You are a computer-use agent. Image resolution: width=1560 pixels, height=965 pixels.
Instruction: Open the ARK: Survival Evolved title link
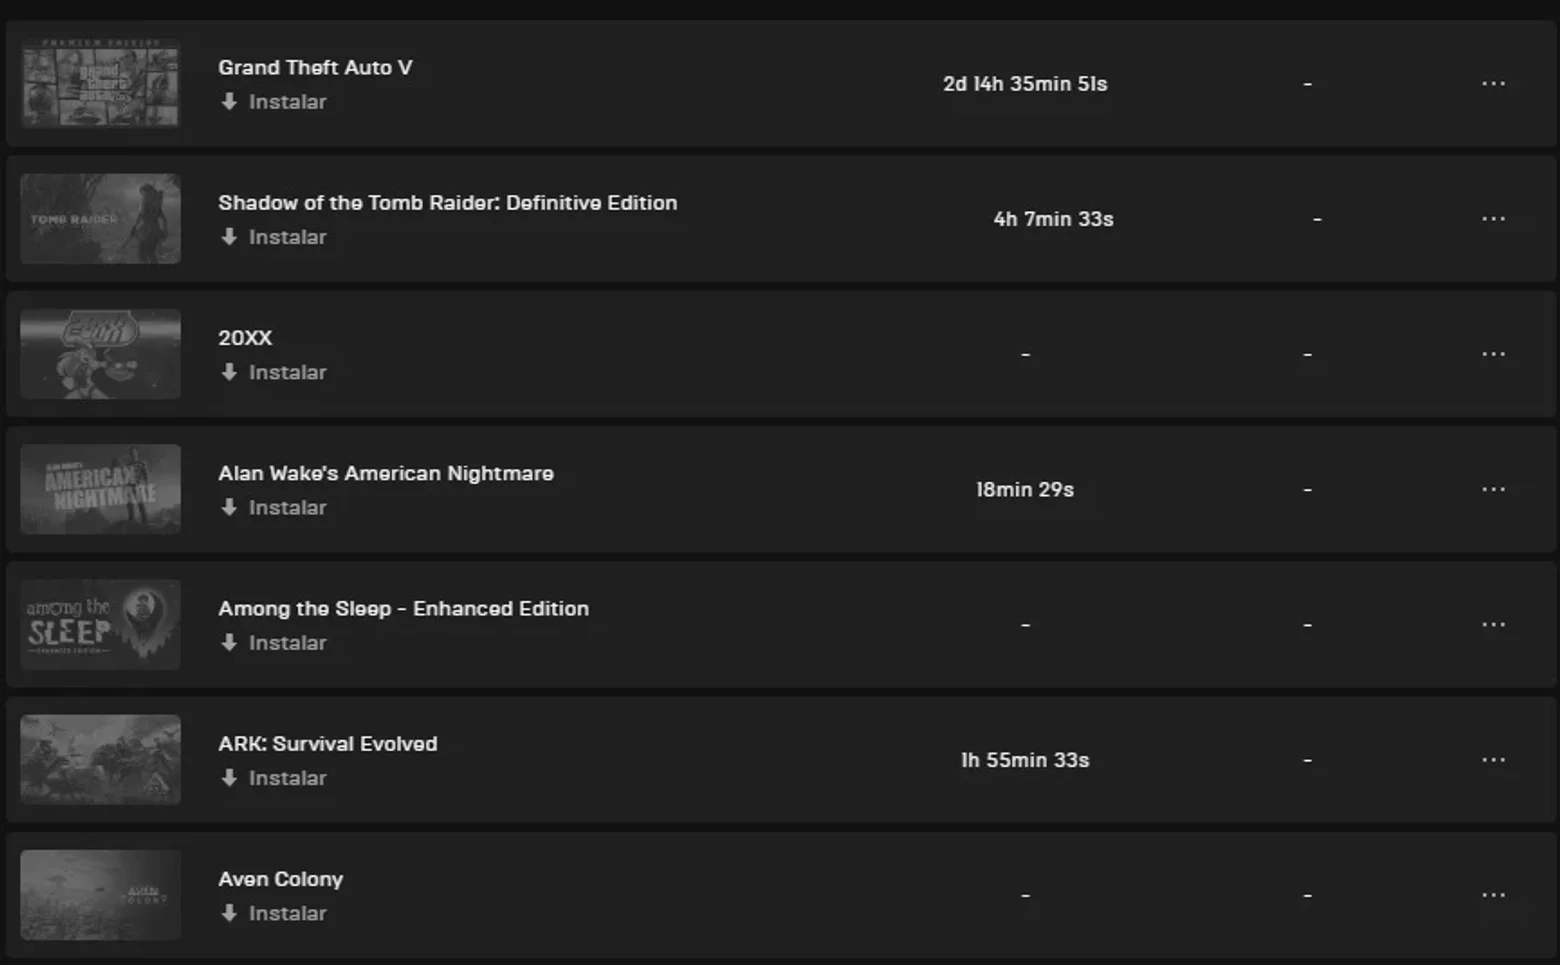click(328, 744)
